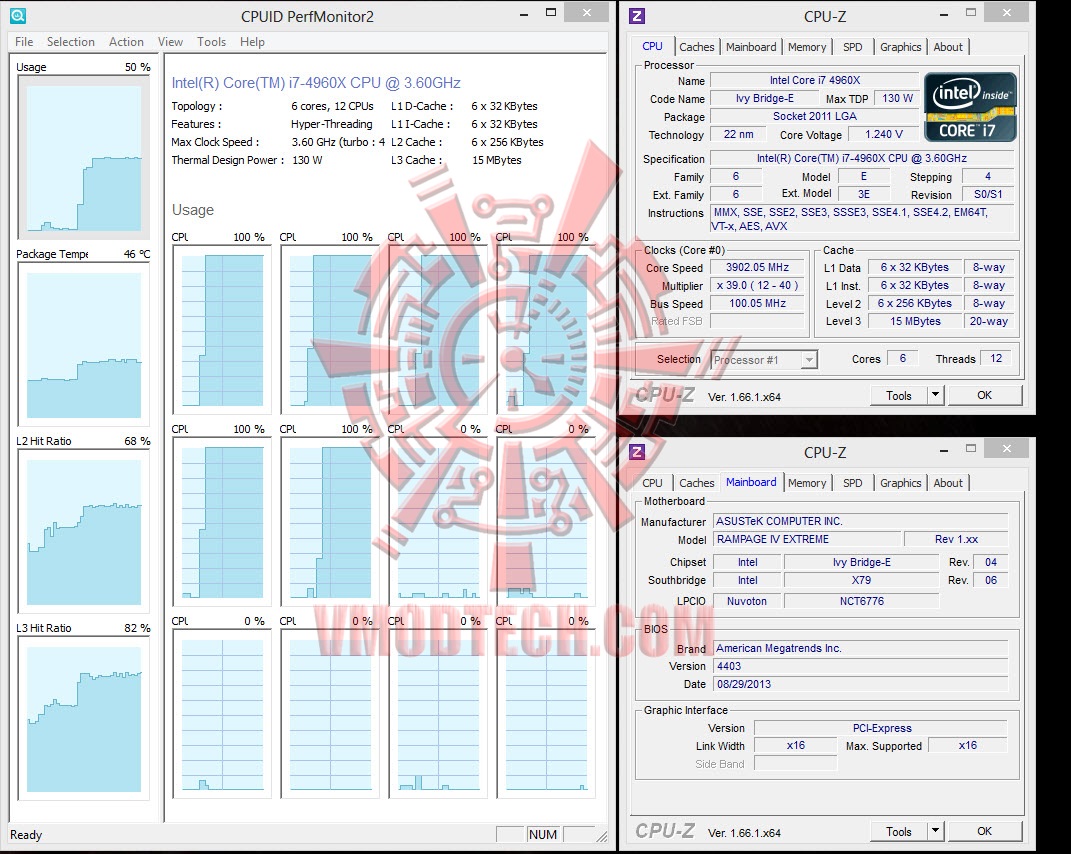Click the BIOS date 08/29/2013 field
Screen dimensions: 1071x854
pos(861,684)
